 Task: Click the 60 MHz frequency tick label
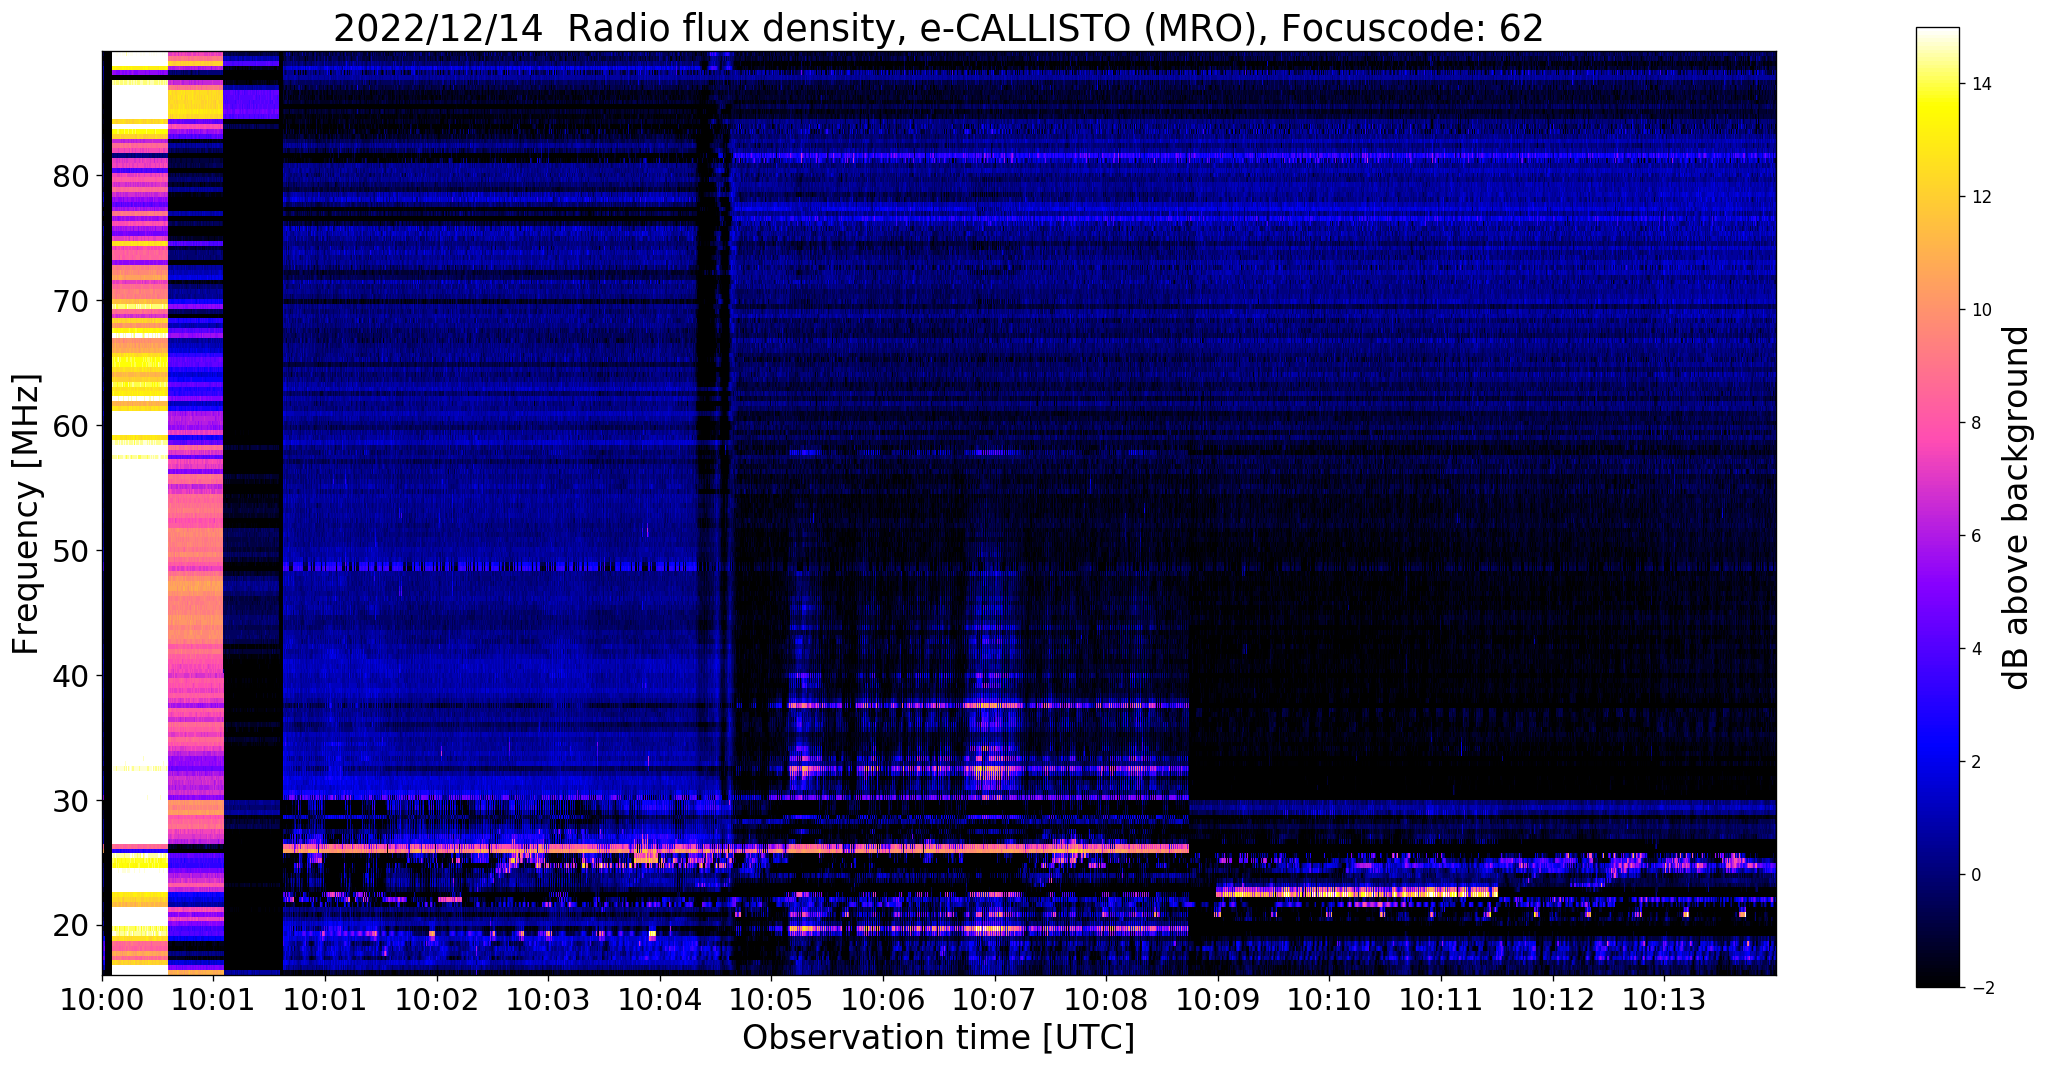(71, 426)
